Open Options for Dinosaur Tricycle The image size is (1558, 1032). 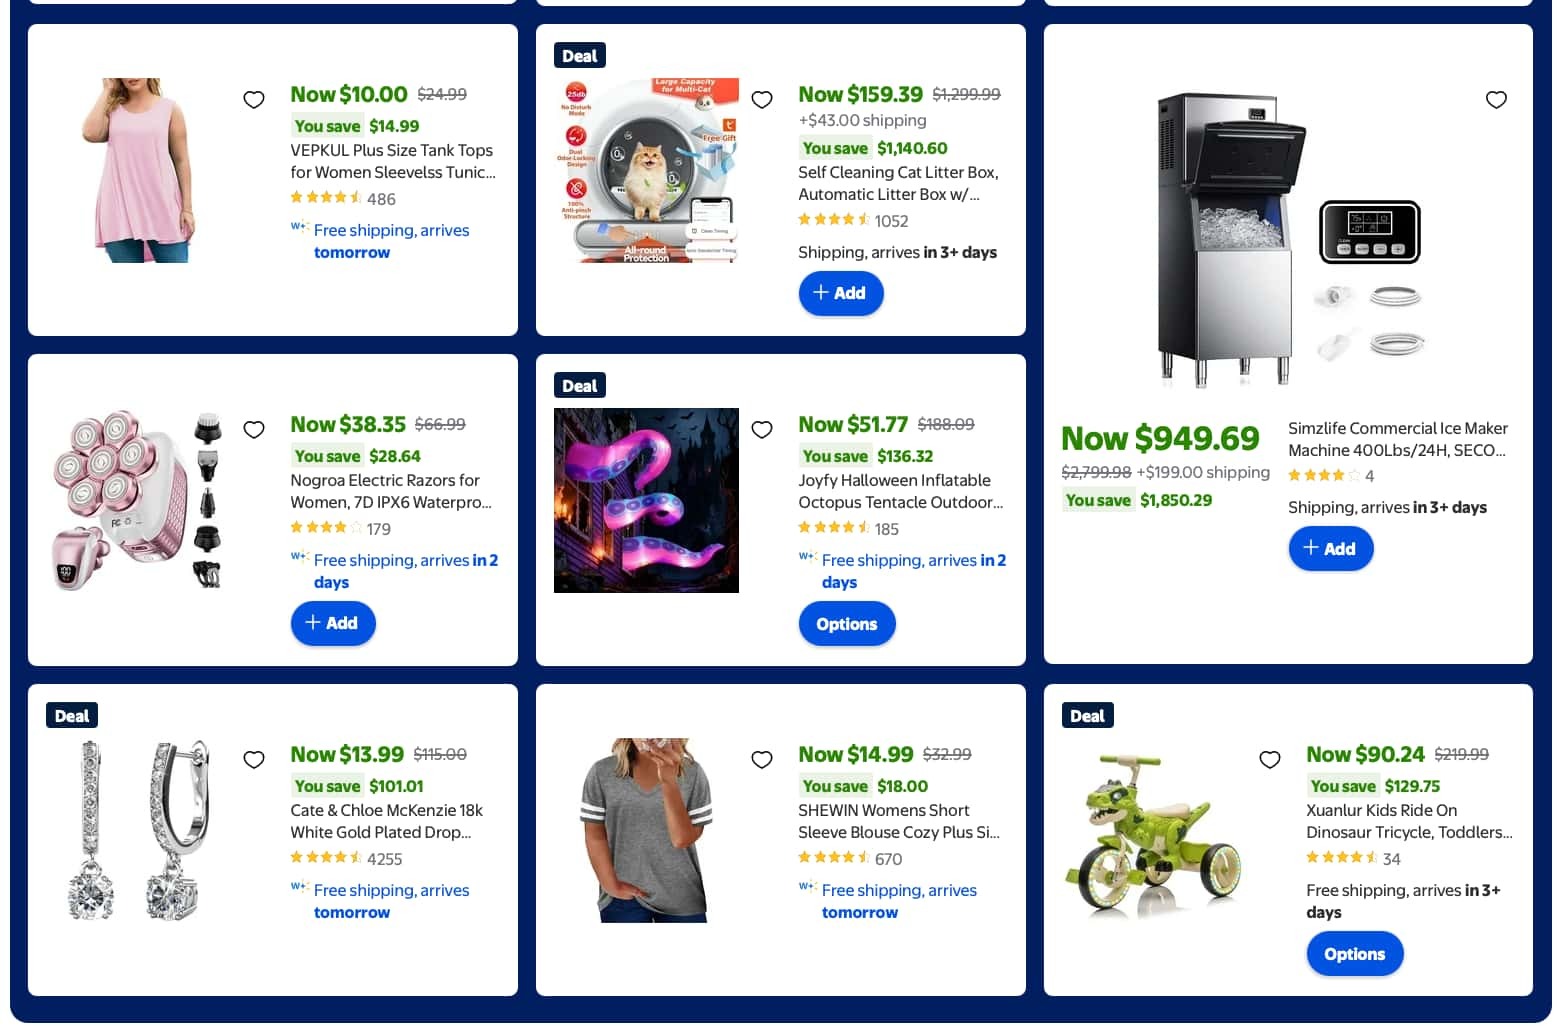(x=1354, y=954)
